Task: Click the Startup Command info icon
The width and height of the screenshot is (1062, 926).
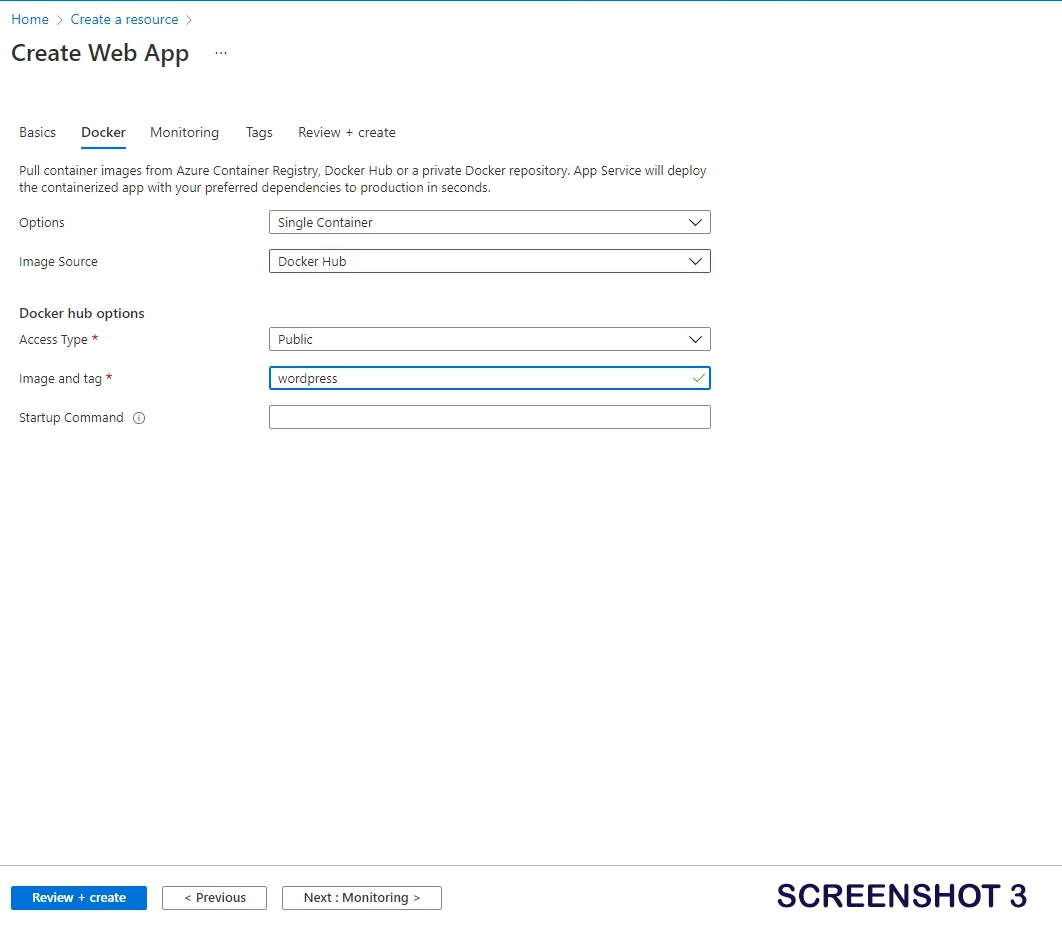Action: [x=139, y=418]
